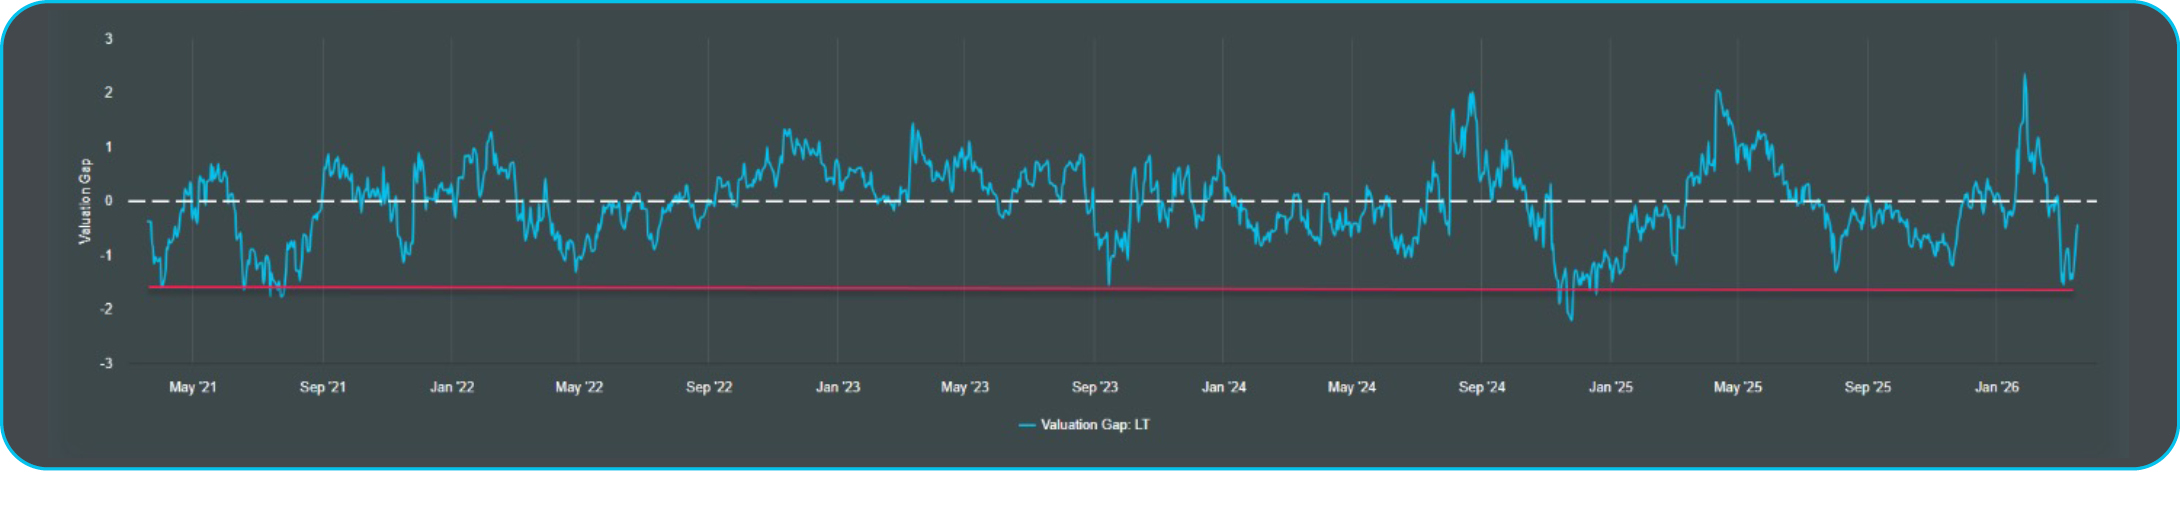This screenshot has width=2180, height=521.
Task: Click the y-axis value -2
Action: [x=106, y=309]
